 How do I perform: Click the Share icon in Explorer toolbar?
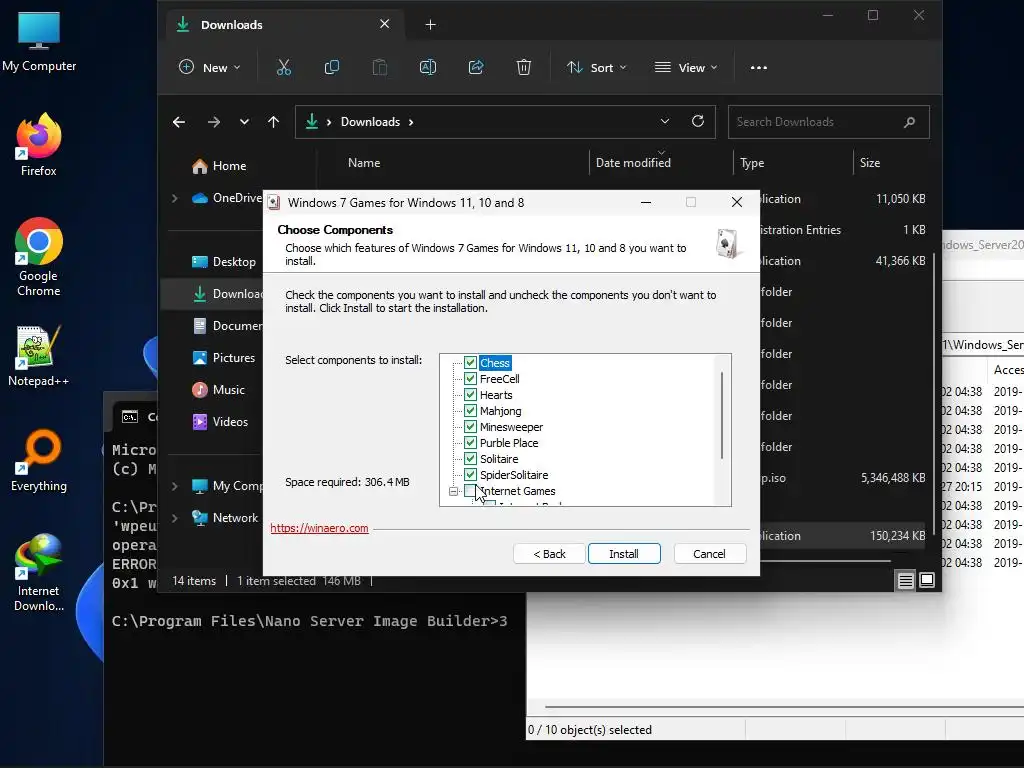476,67
